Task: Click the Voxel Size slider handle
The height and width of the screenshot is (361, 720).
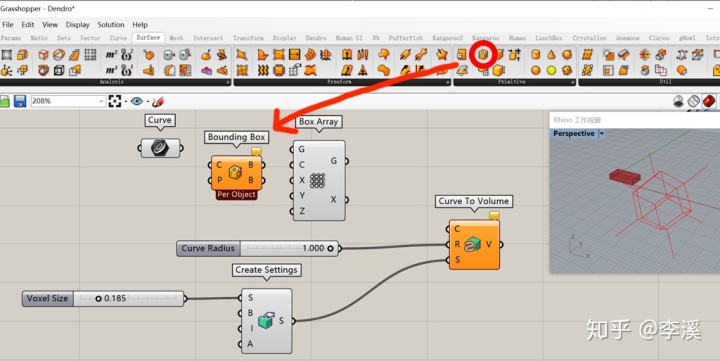Action: click(98, 299)
